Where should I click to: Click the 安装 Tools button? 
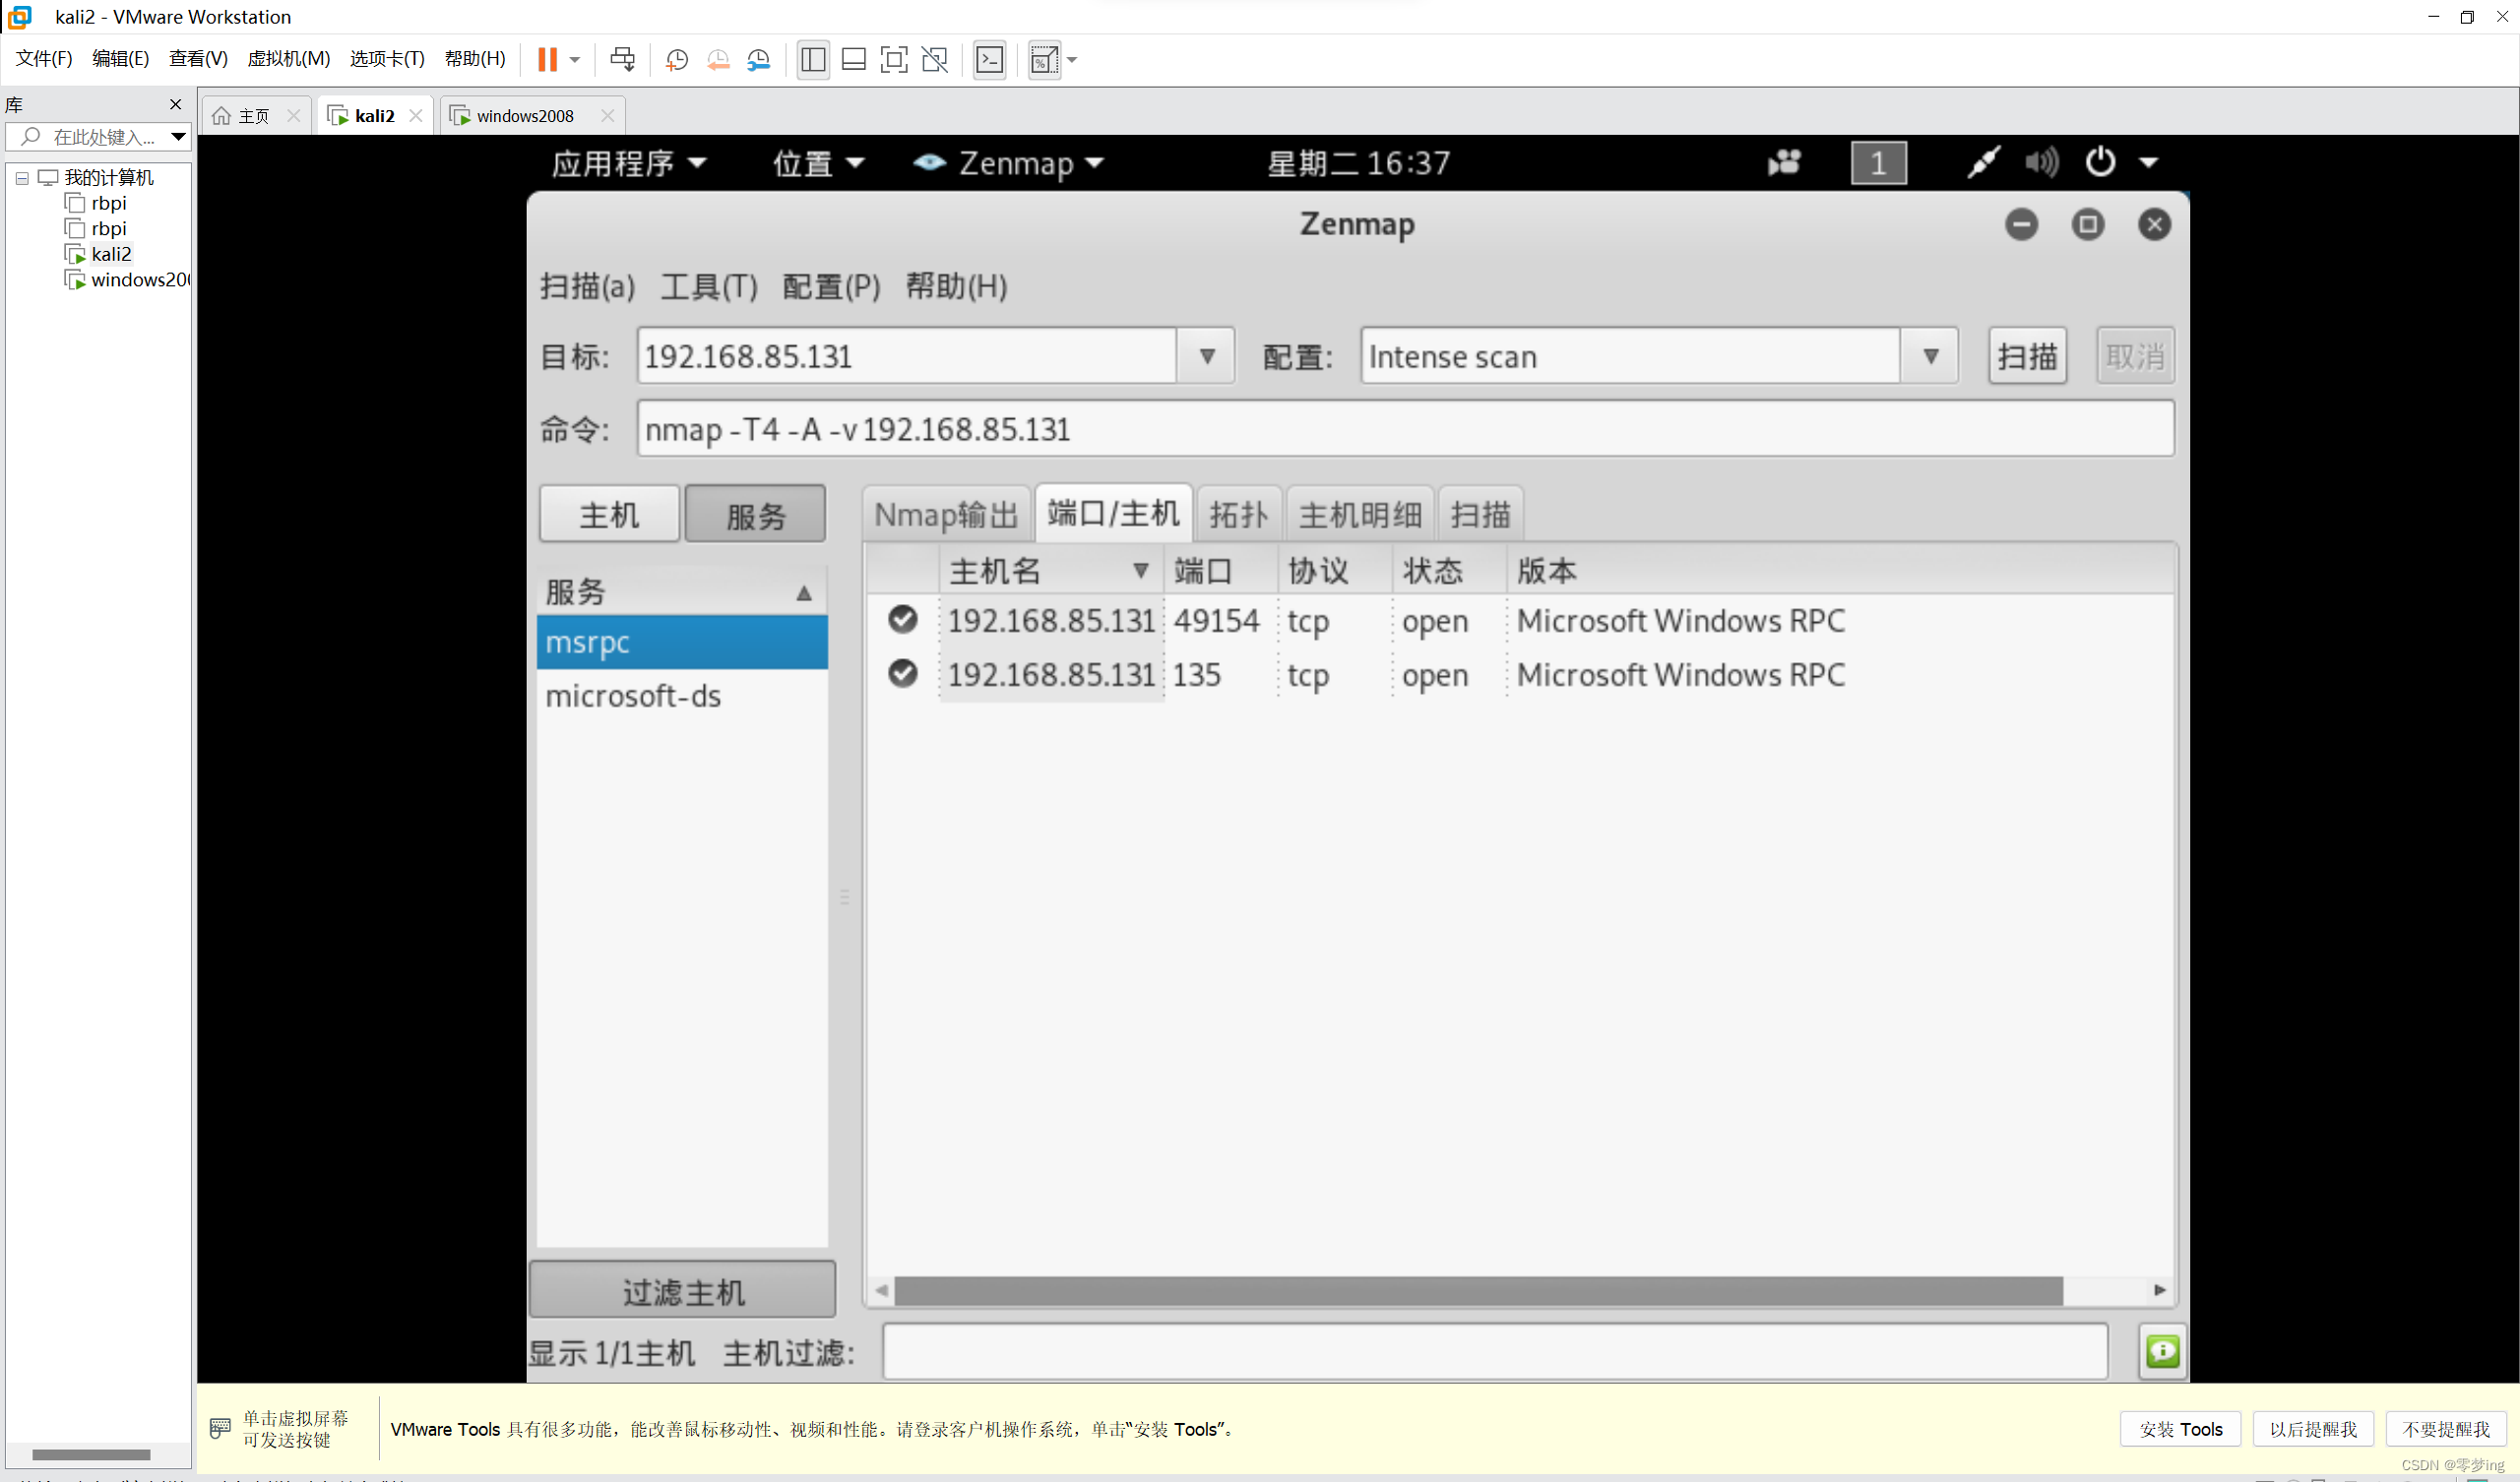2180,1429
